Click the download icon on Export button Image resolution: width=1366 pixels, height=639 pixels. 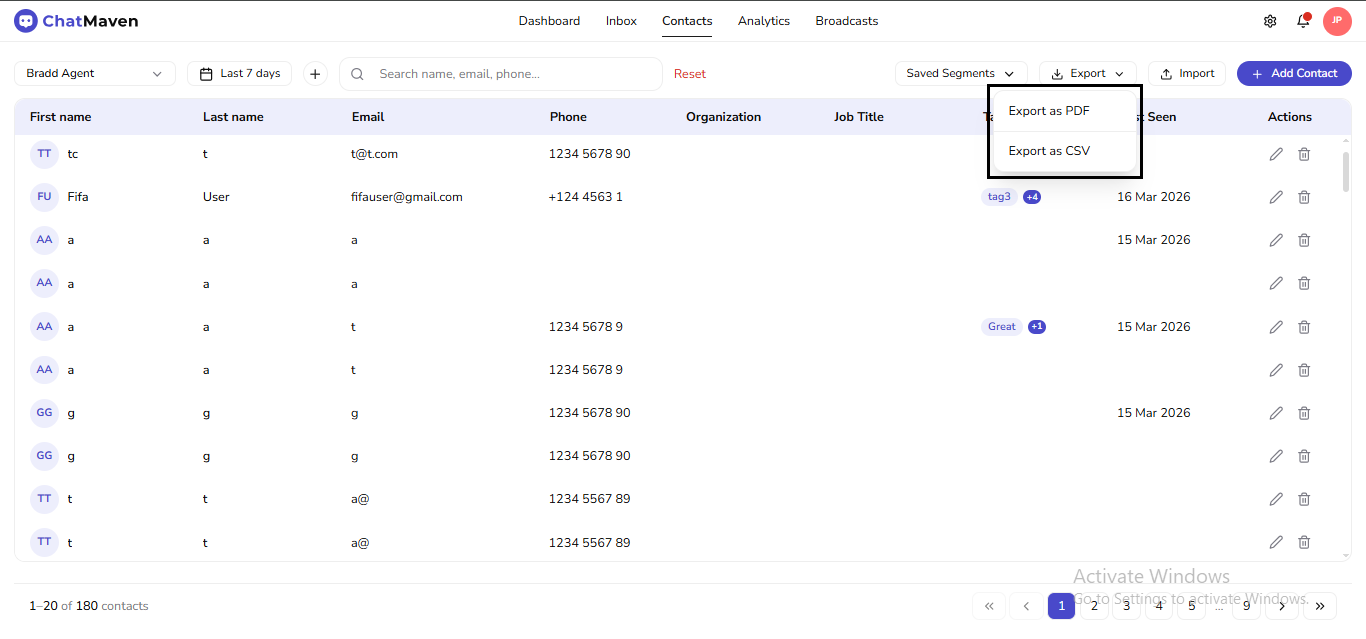coord(1059,72)
